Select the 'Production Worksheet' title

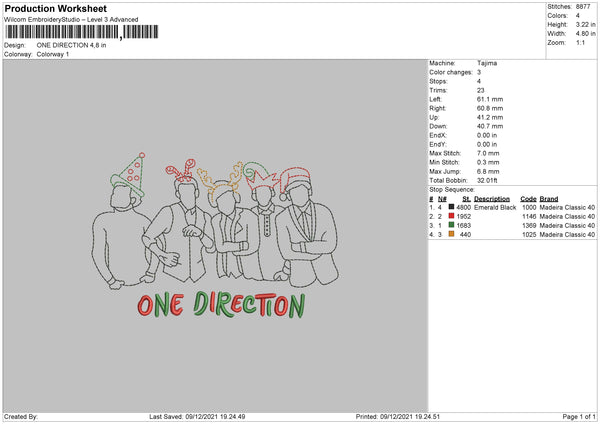pos(56,8)
